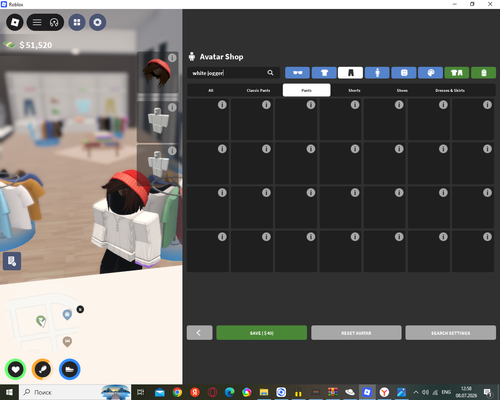Show info for the equipped red beanie

(172, 58)
